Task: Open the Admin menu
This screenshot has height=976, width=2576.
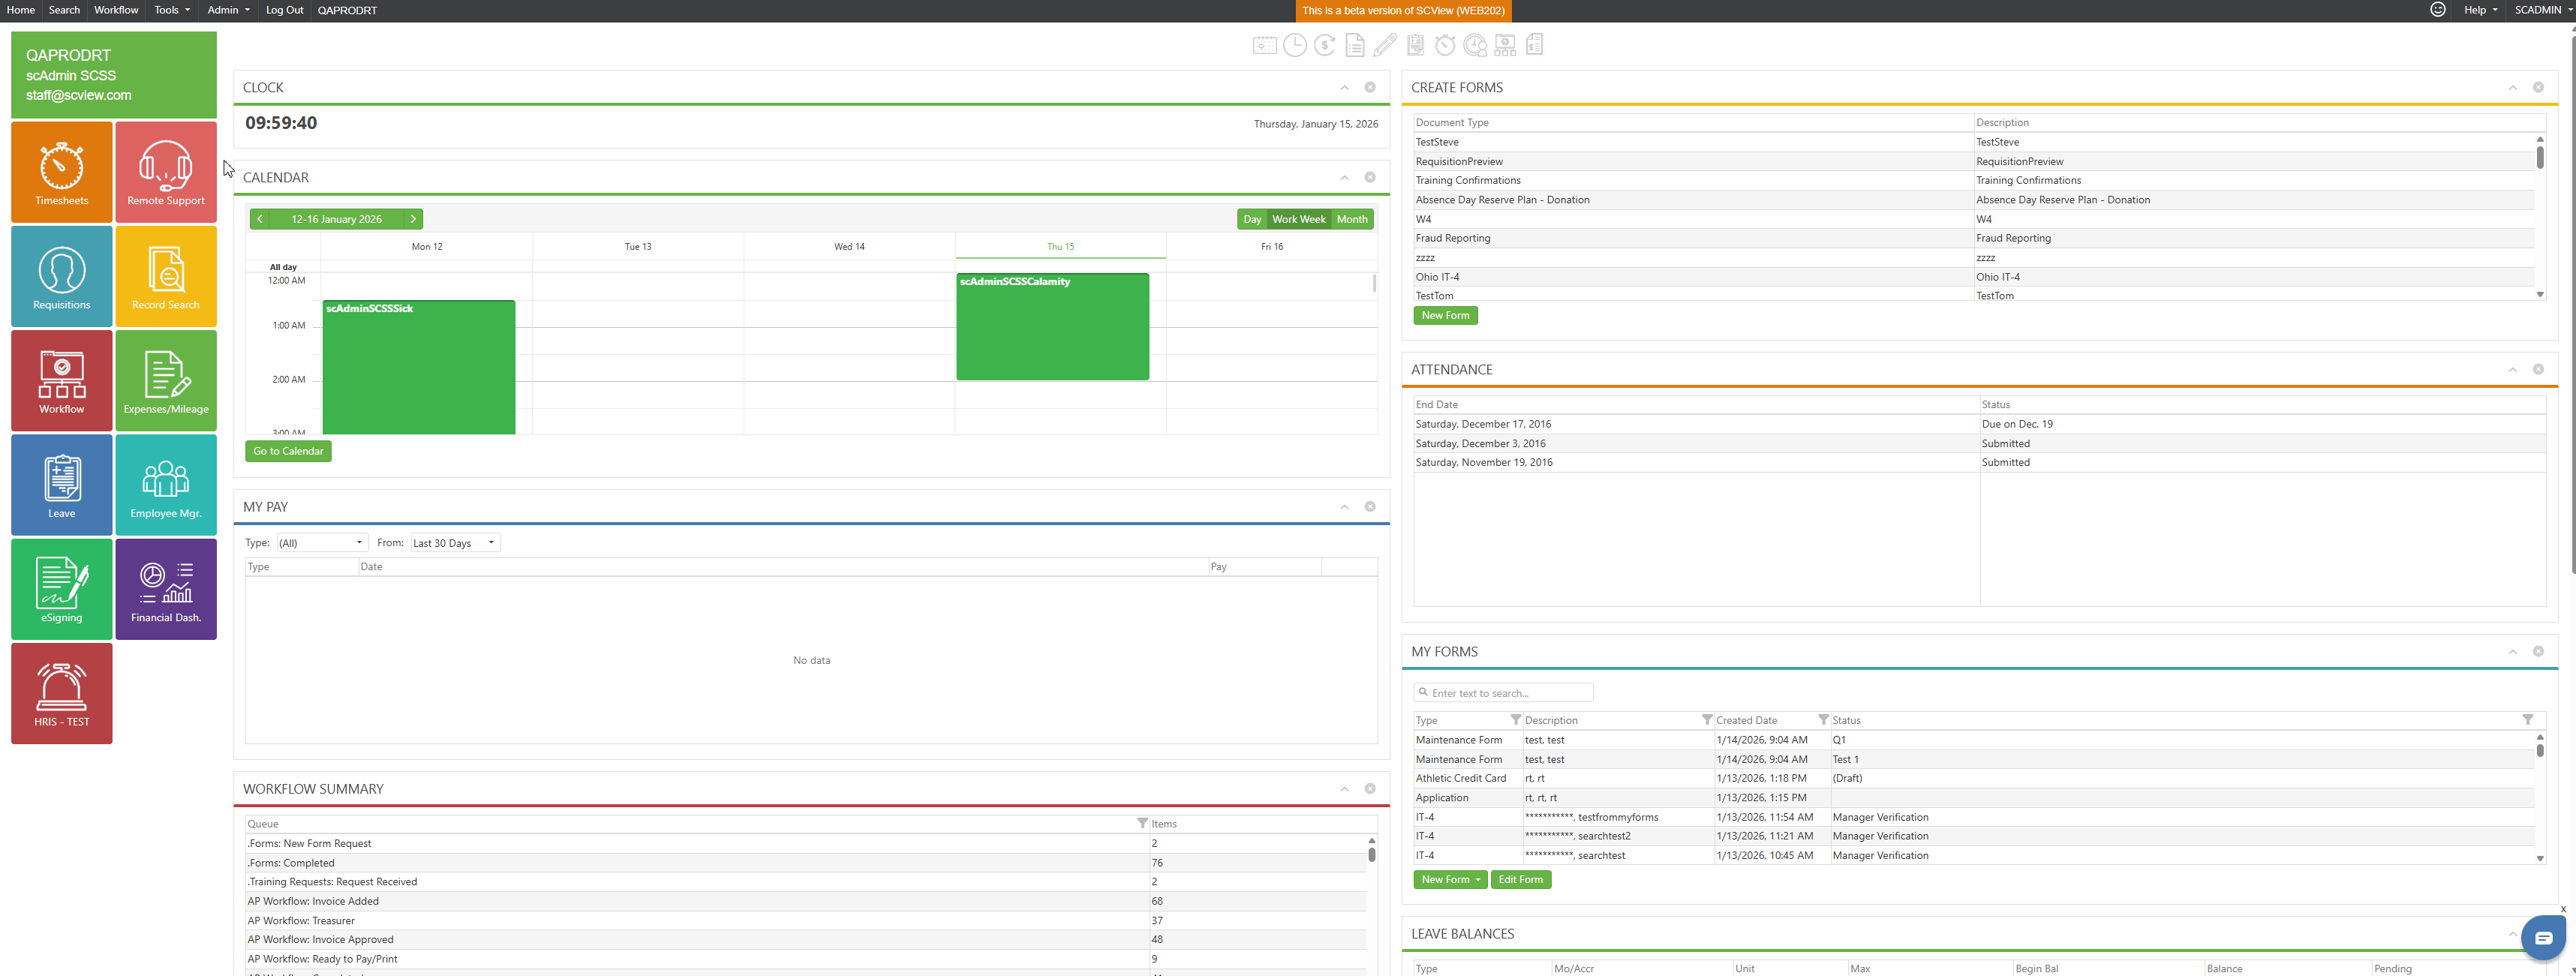Action: [x=228, y=10]
